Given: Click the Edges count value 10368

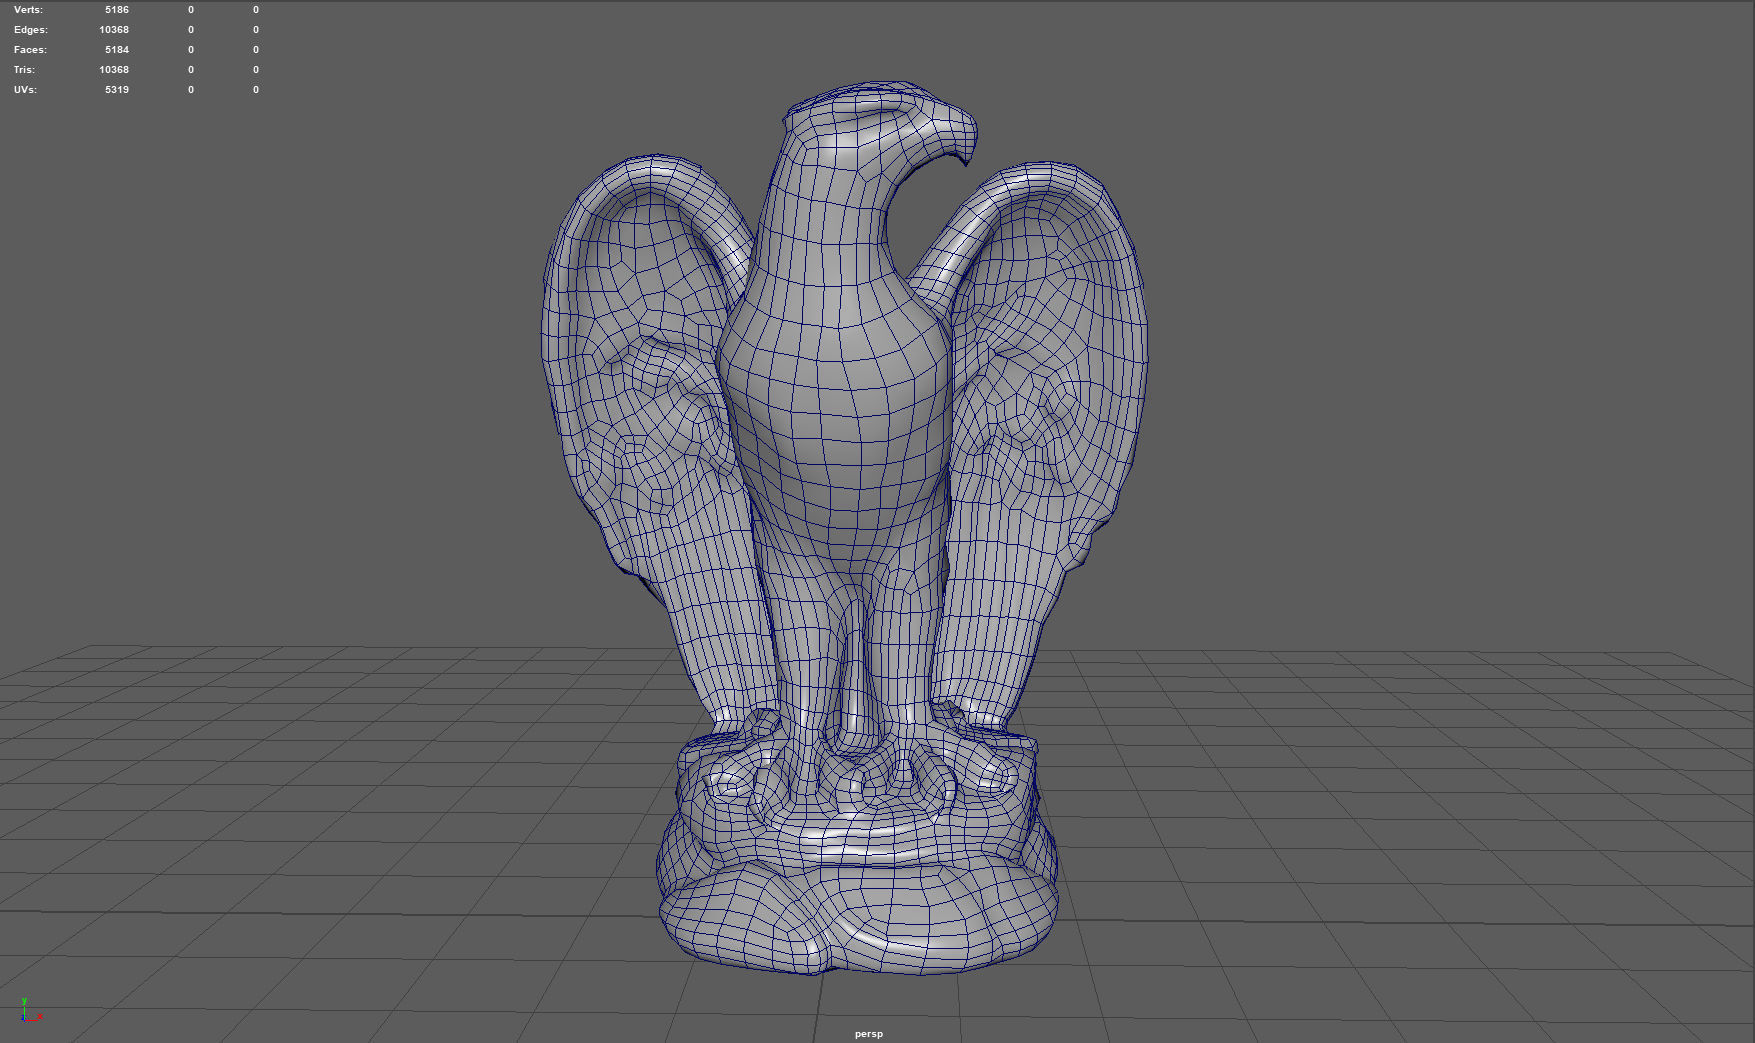Looking at the screenshot, I should click(x=114, y=30).
